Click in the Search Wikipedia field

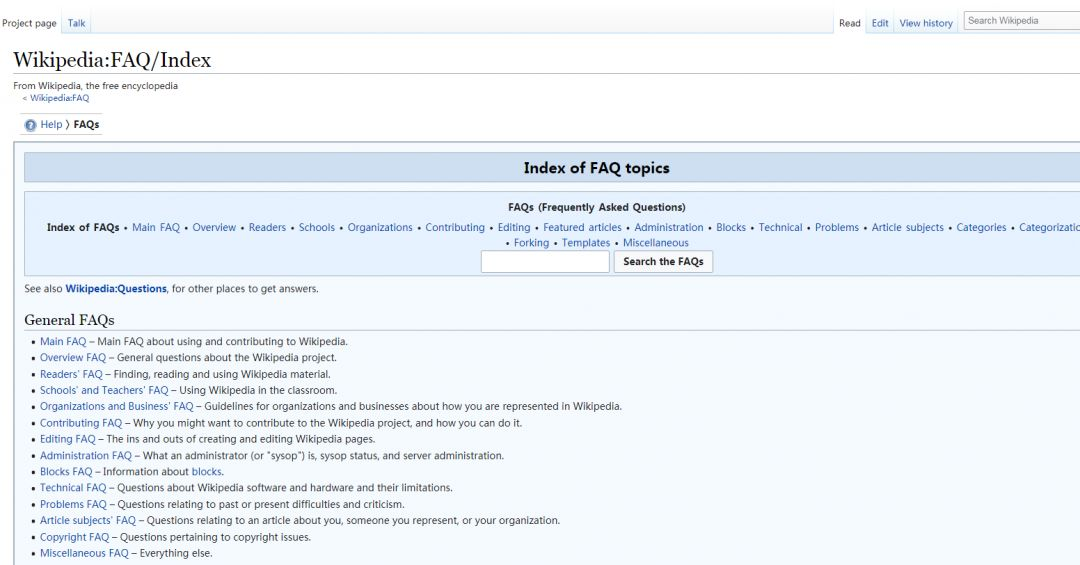tap(1022, 21)
